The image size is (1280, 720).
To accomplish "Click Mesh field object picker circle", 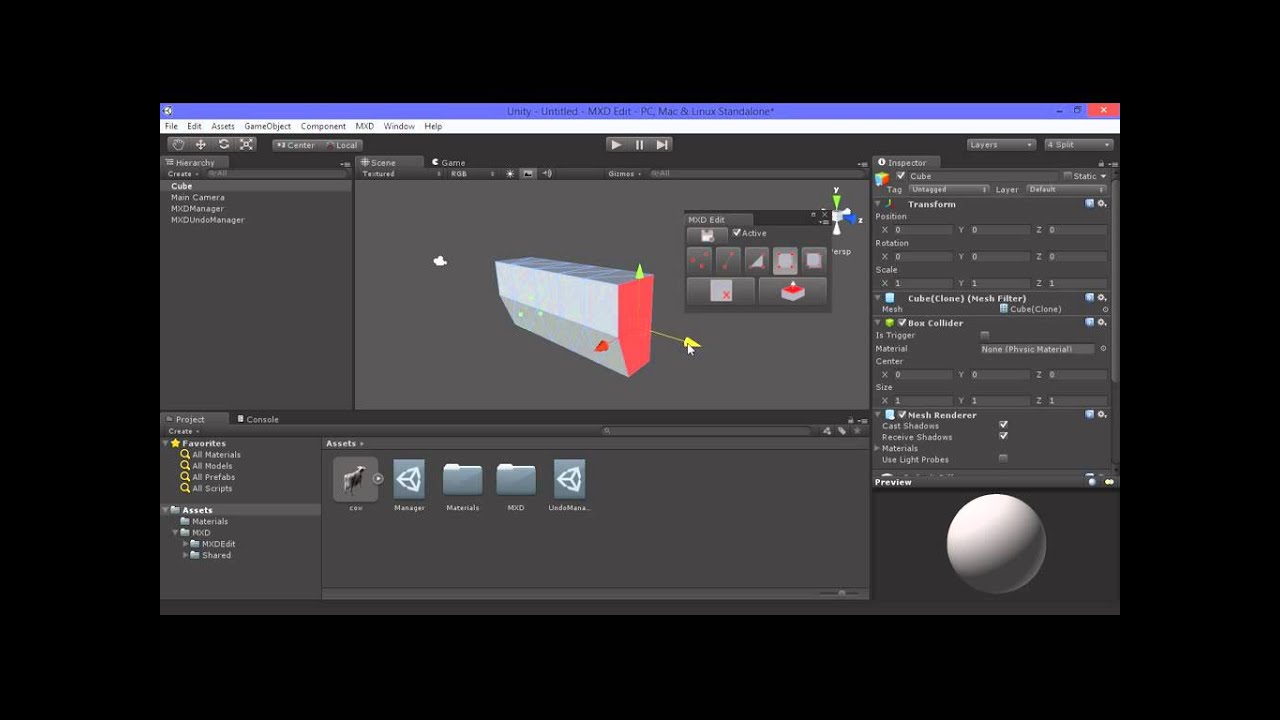I will 1104,310.
